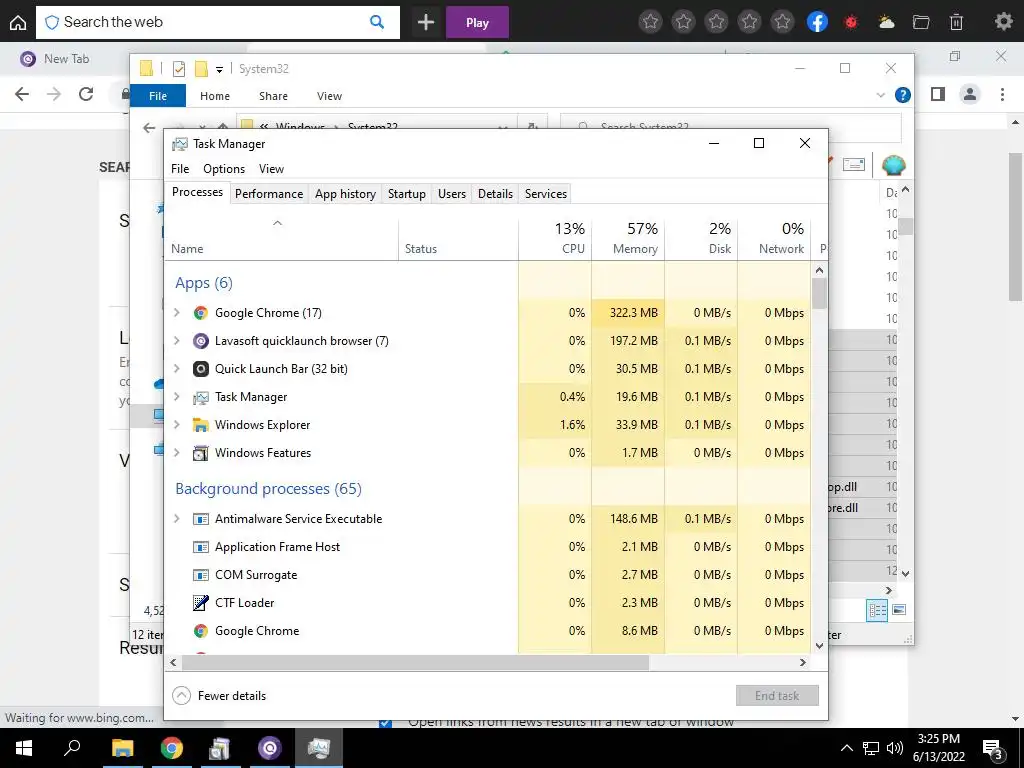
Task: Click the Windows Explorer process icon
Action: point(200,425)
